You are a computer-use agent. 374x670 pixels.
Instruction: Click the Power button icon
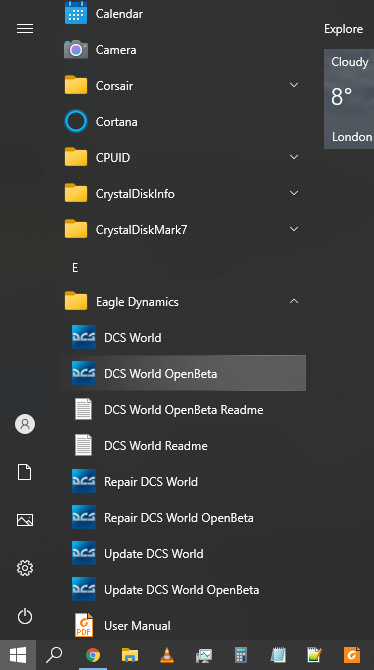tap(25, 616)
